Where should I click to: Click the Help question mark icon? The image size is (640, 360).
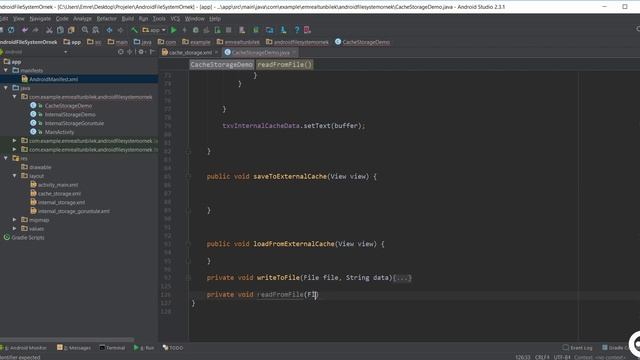coord(297,30)
